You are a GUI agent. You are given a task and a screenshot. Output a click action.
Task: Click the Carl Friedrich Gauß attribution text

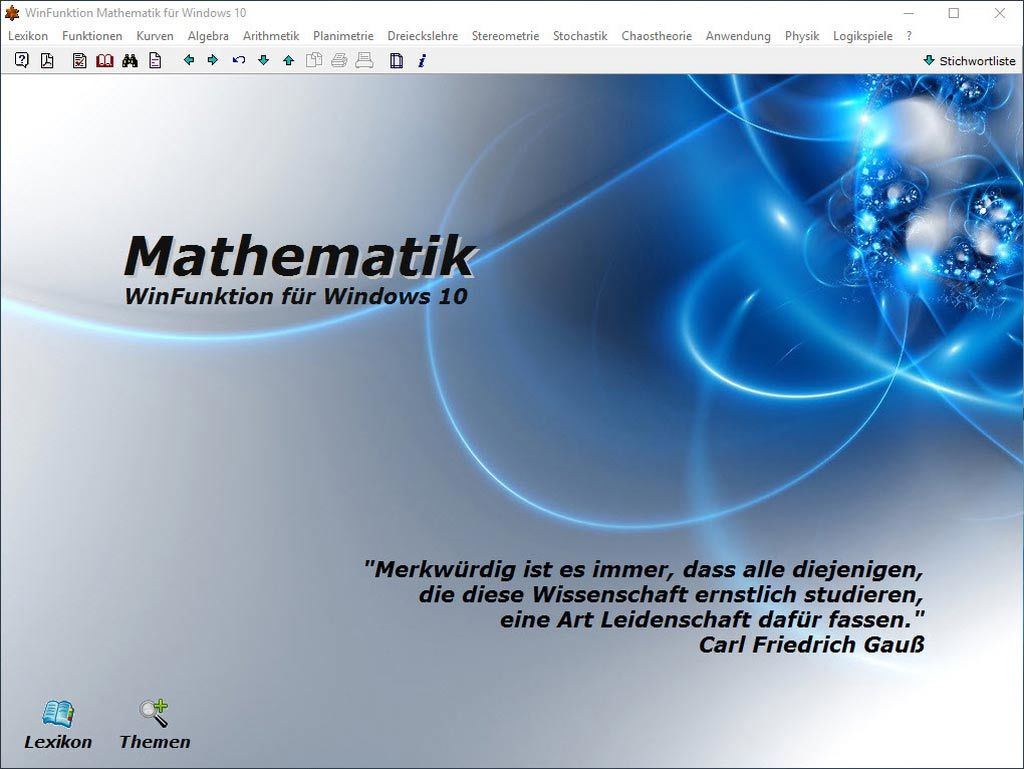tap(812, 645)
